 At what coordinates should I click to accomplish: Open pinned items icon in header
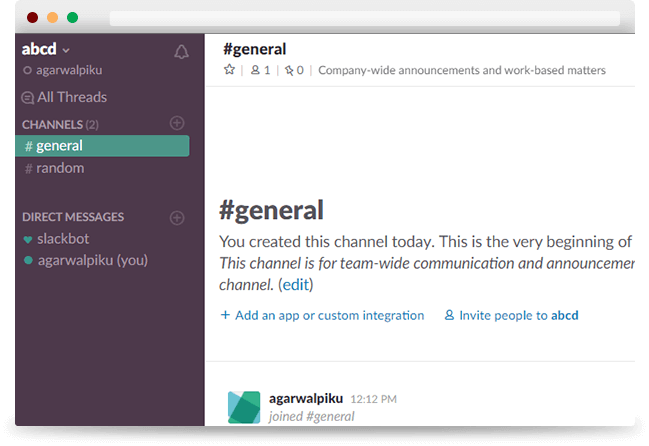coord(289,70)
